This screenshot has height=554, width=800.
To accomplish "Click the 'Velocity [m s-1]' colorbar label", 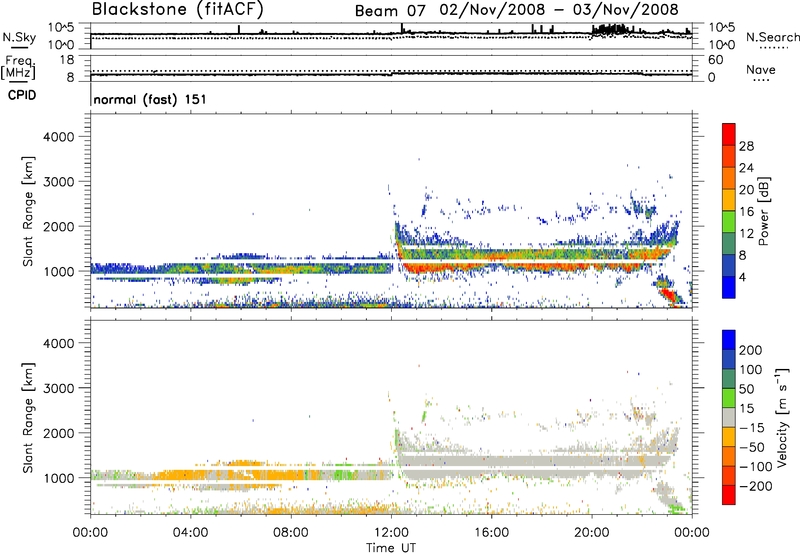I will point(782,417).
